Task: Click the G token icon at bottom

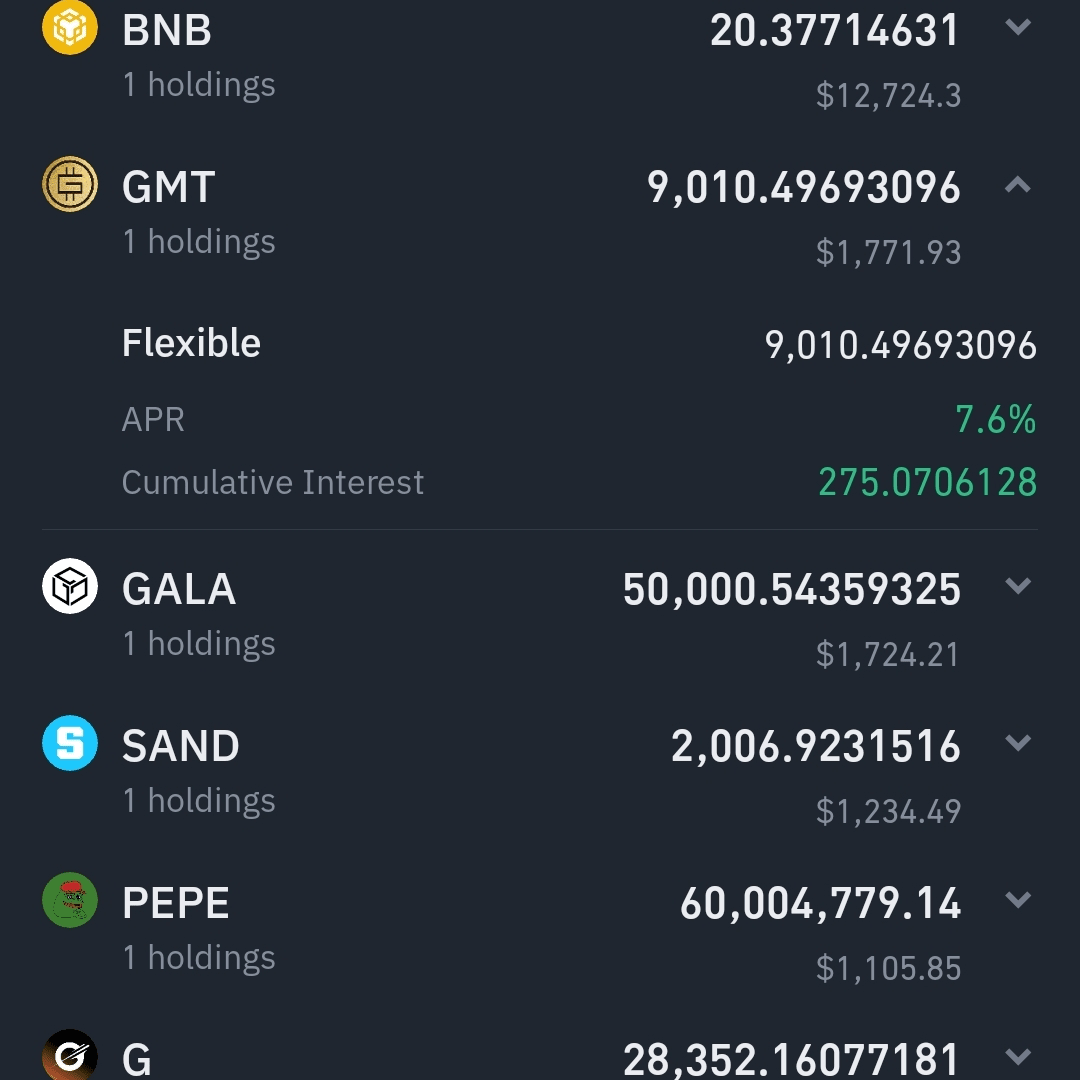Action: click(69, 1053)
